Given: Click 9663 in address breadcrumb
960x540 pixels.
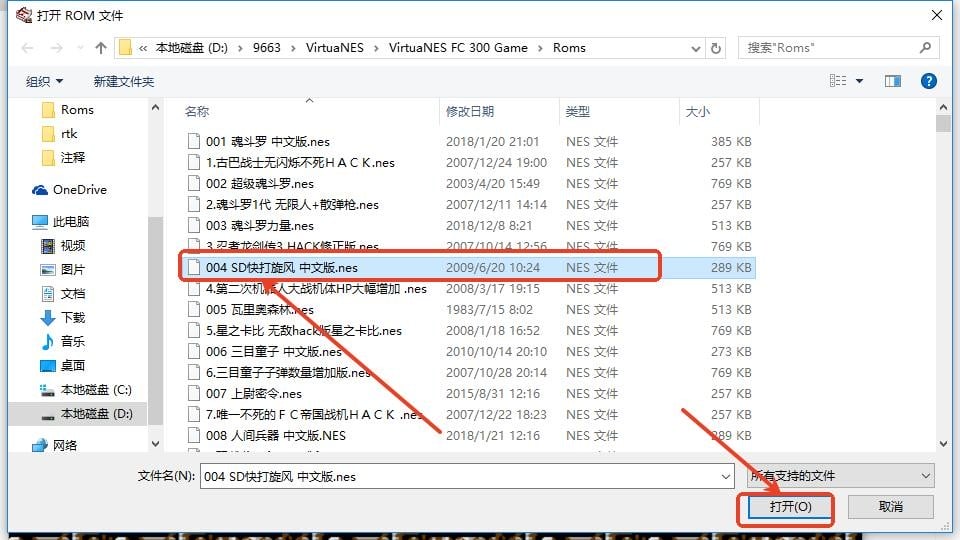Looking at the screenshot, I should (266, 48).
